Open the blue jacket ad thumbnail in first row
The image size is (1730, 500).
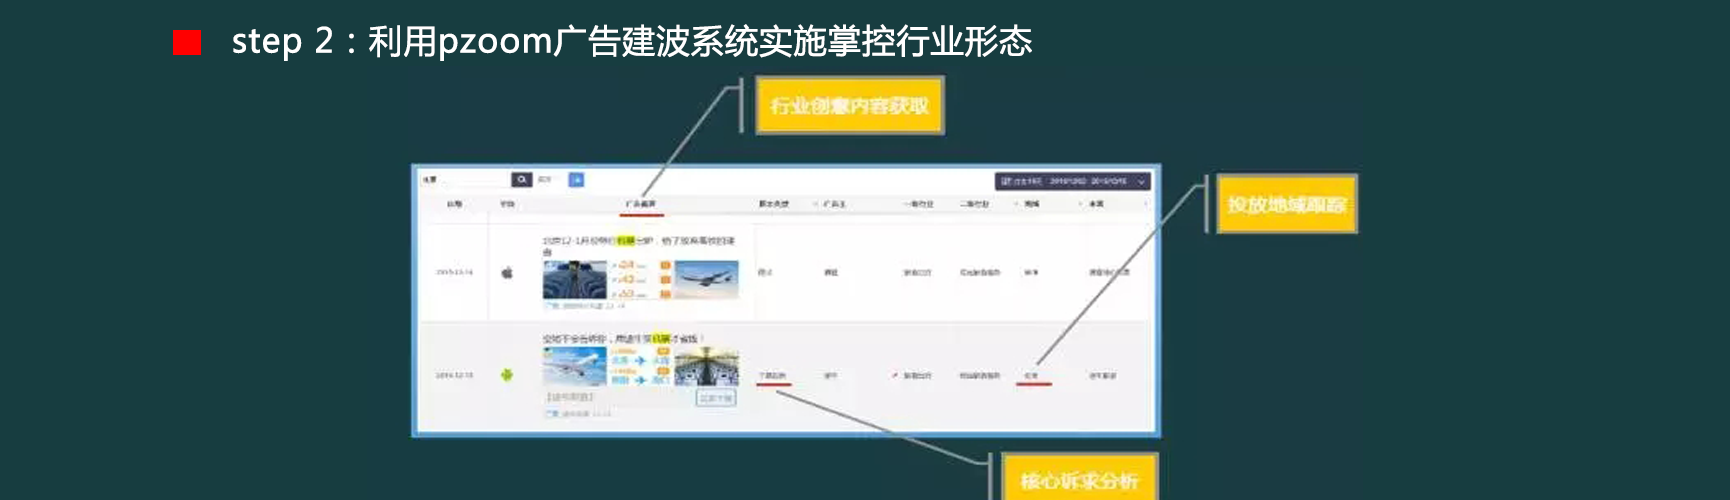pyautogui.click(x=574, y=281)
